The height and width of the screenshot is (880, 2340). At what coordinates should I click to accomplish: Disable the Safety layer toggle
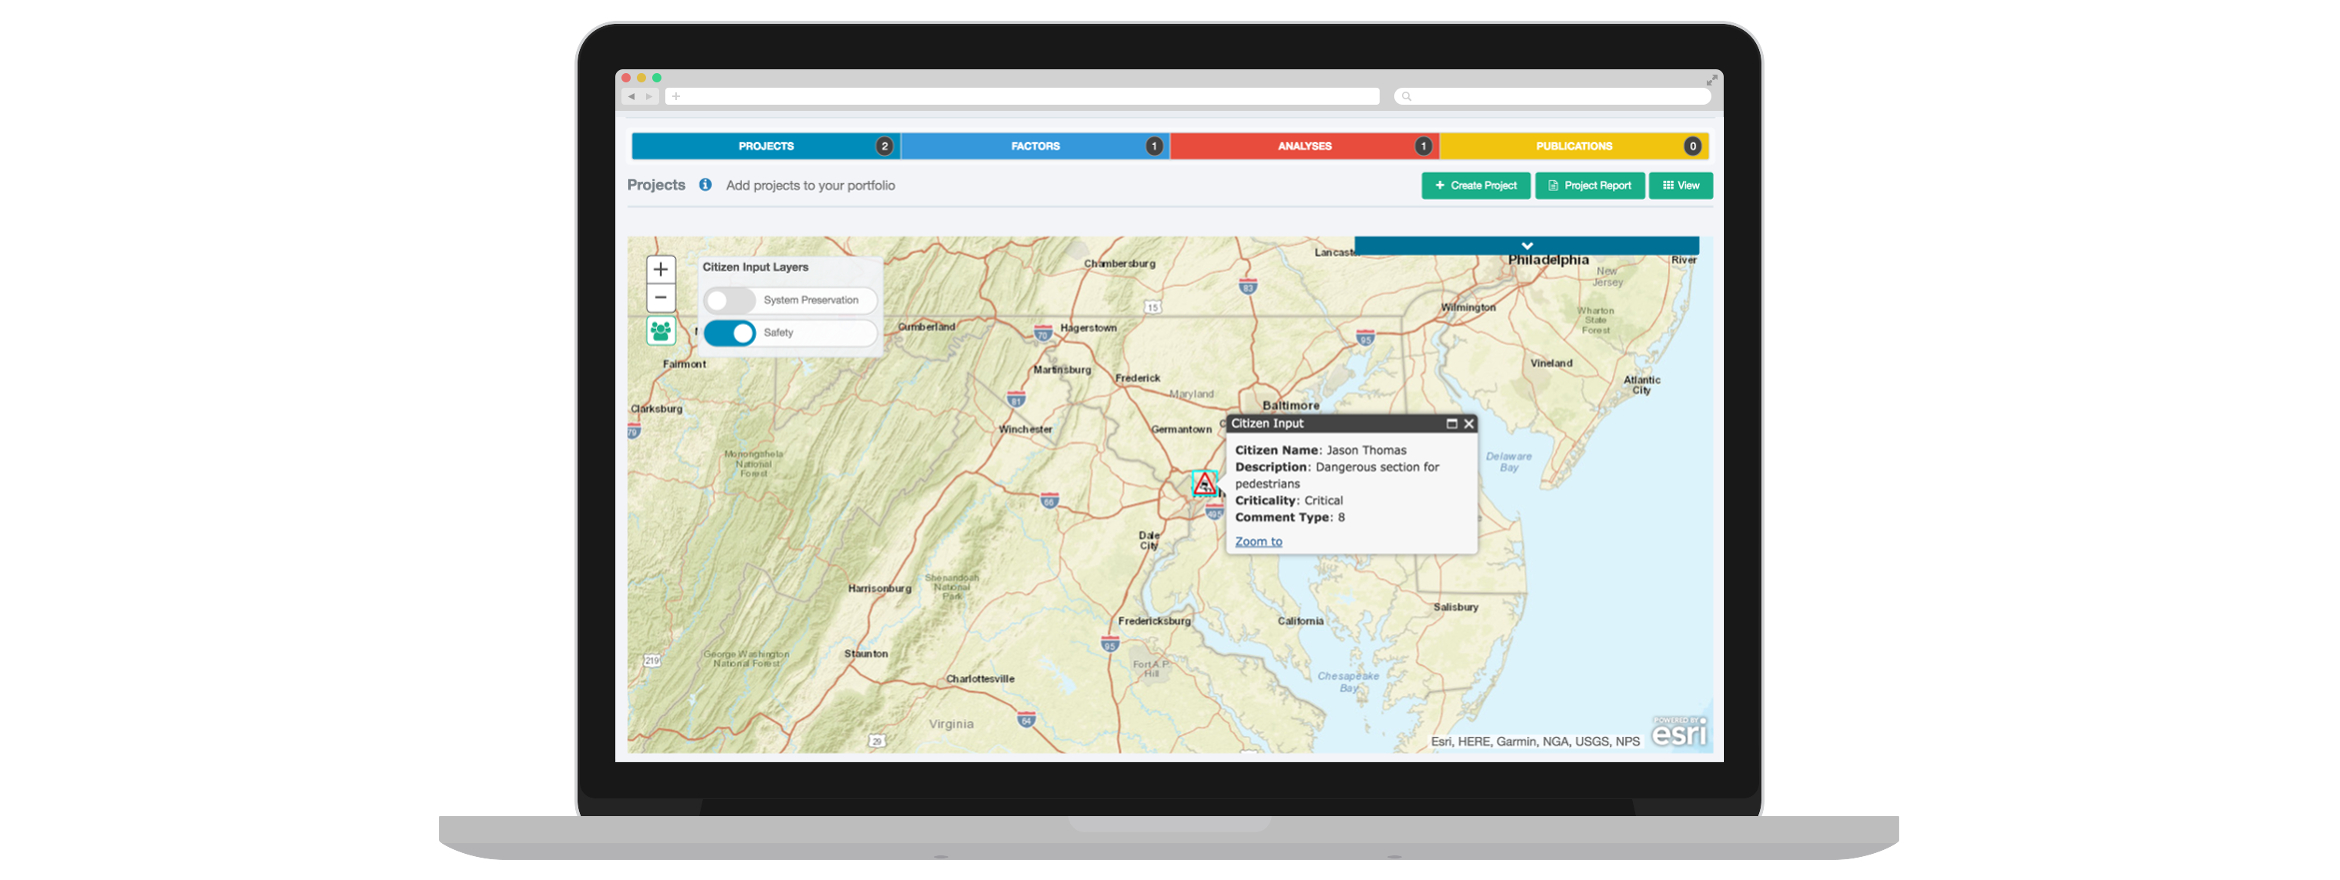730,333
